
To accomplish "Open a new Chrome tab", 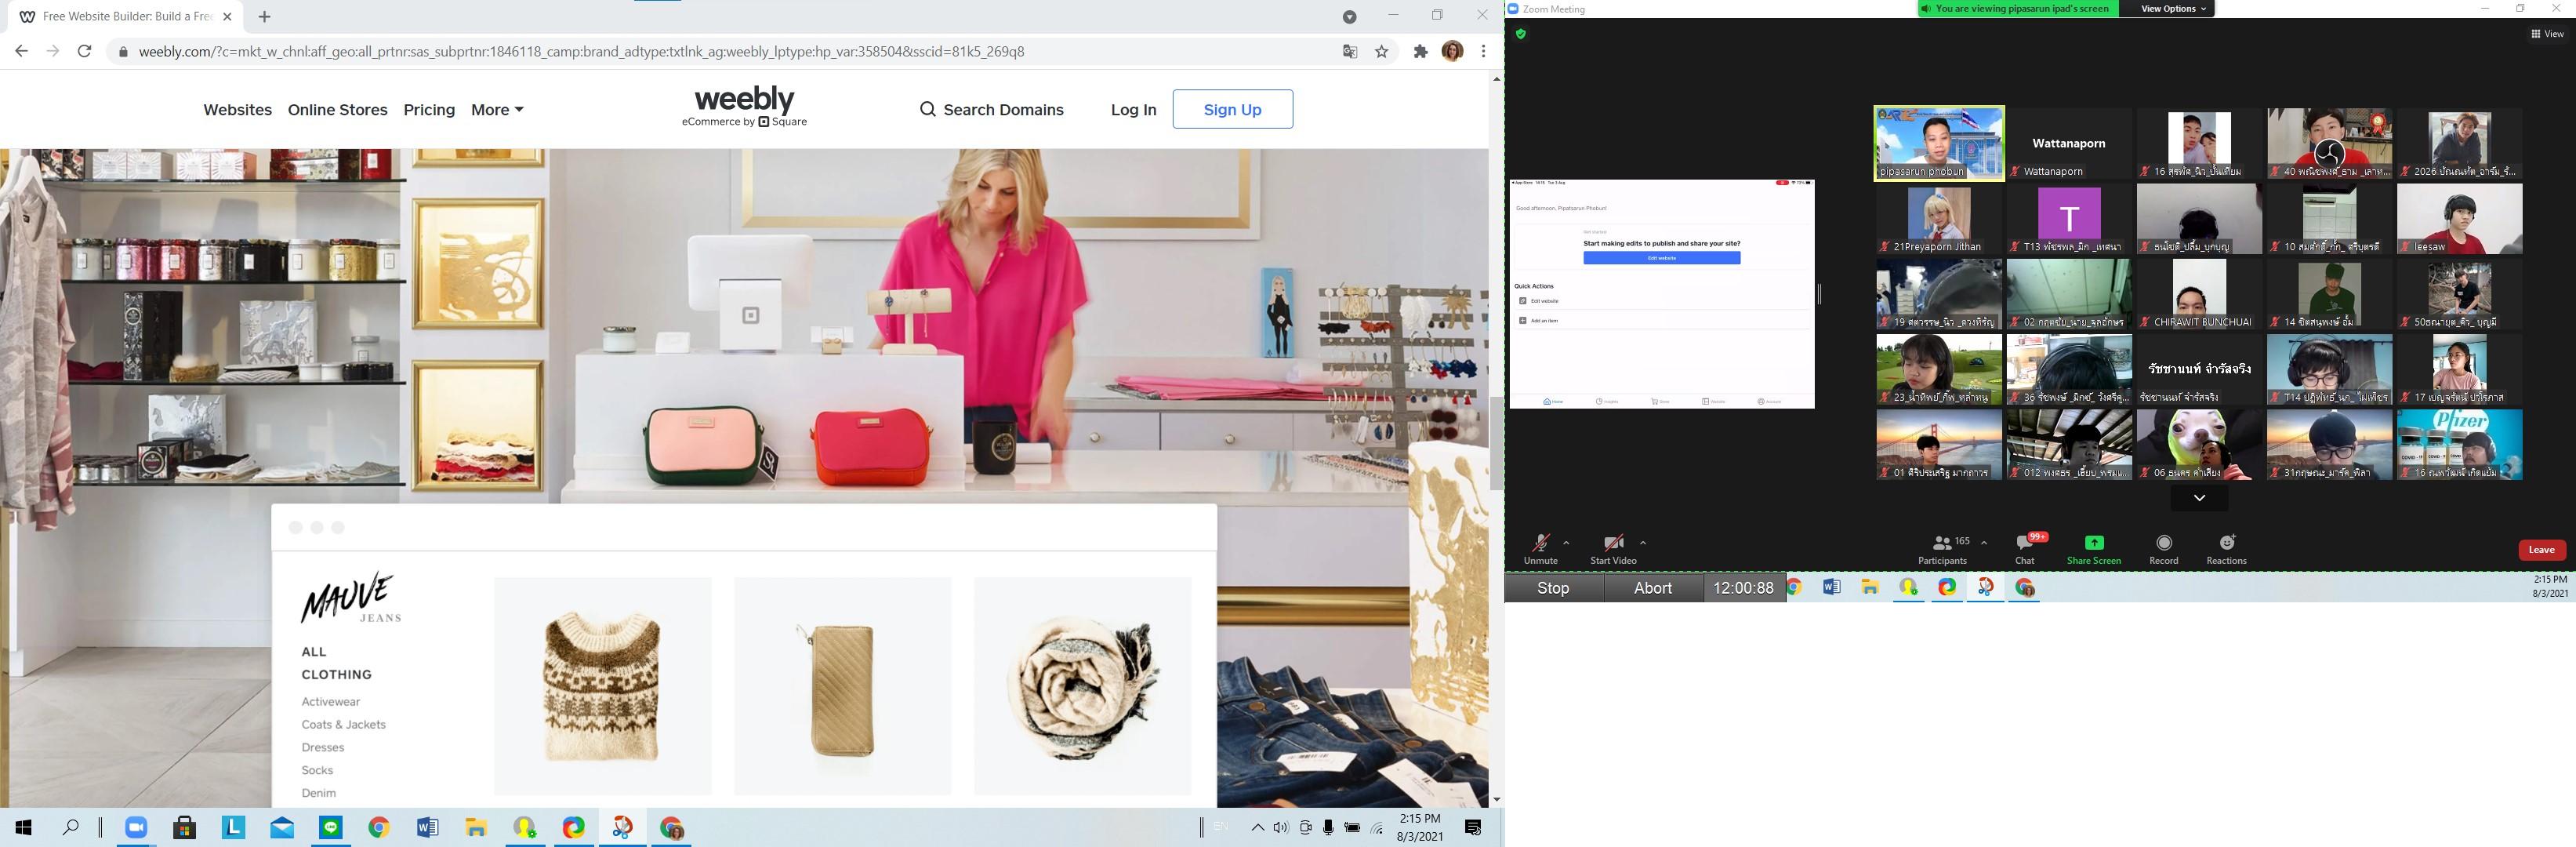I will pyautogui.click(x=264, y=17).
